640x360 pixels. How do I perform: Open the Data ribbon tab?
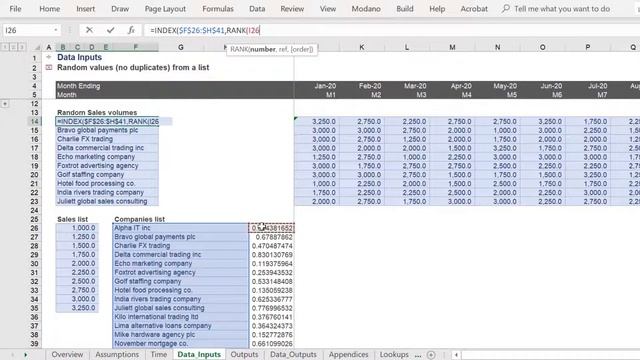click(x=257, y=9)
